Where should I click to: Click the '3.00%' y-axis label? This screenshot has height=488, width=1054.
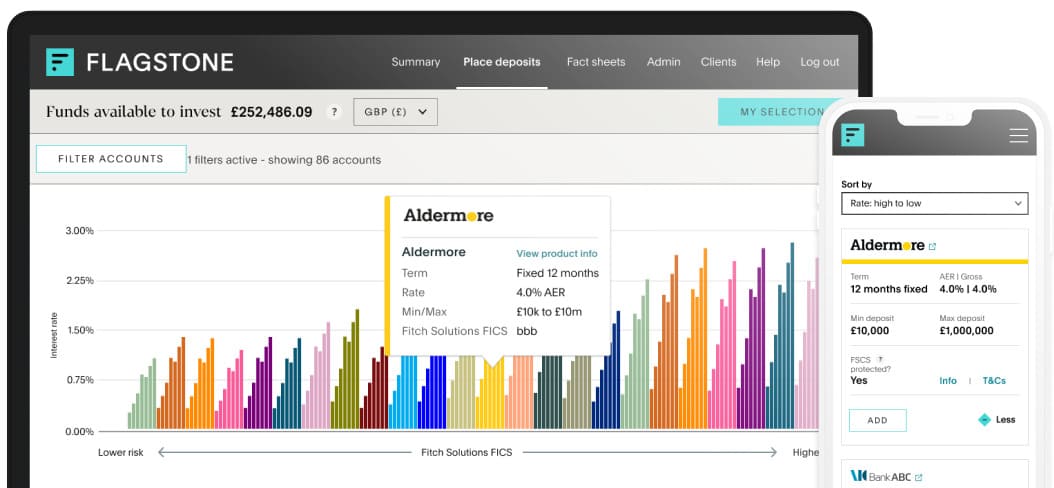(x=79, y=231)
